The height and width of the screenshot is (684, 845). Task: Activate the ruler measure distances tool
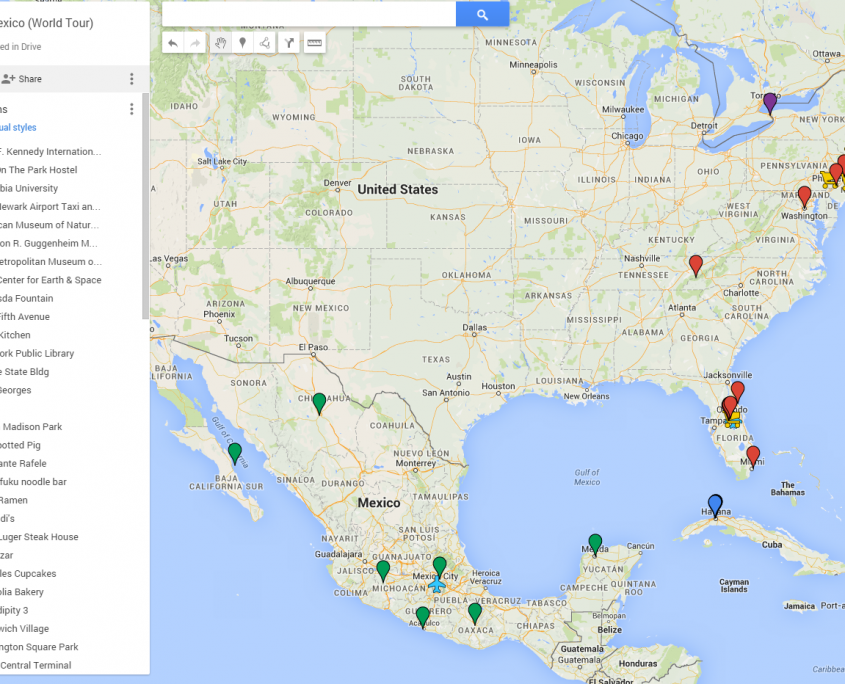[x=314, y=42]
